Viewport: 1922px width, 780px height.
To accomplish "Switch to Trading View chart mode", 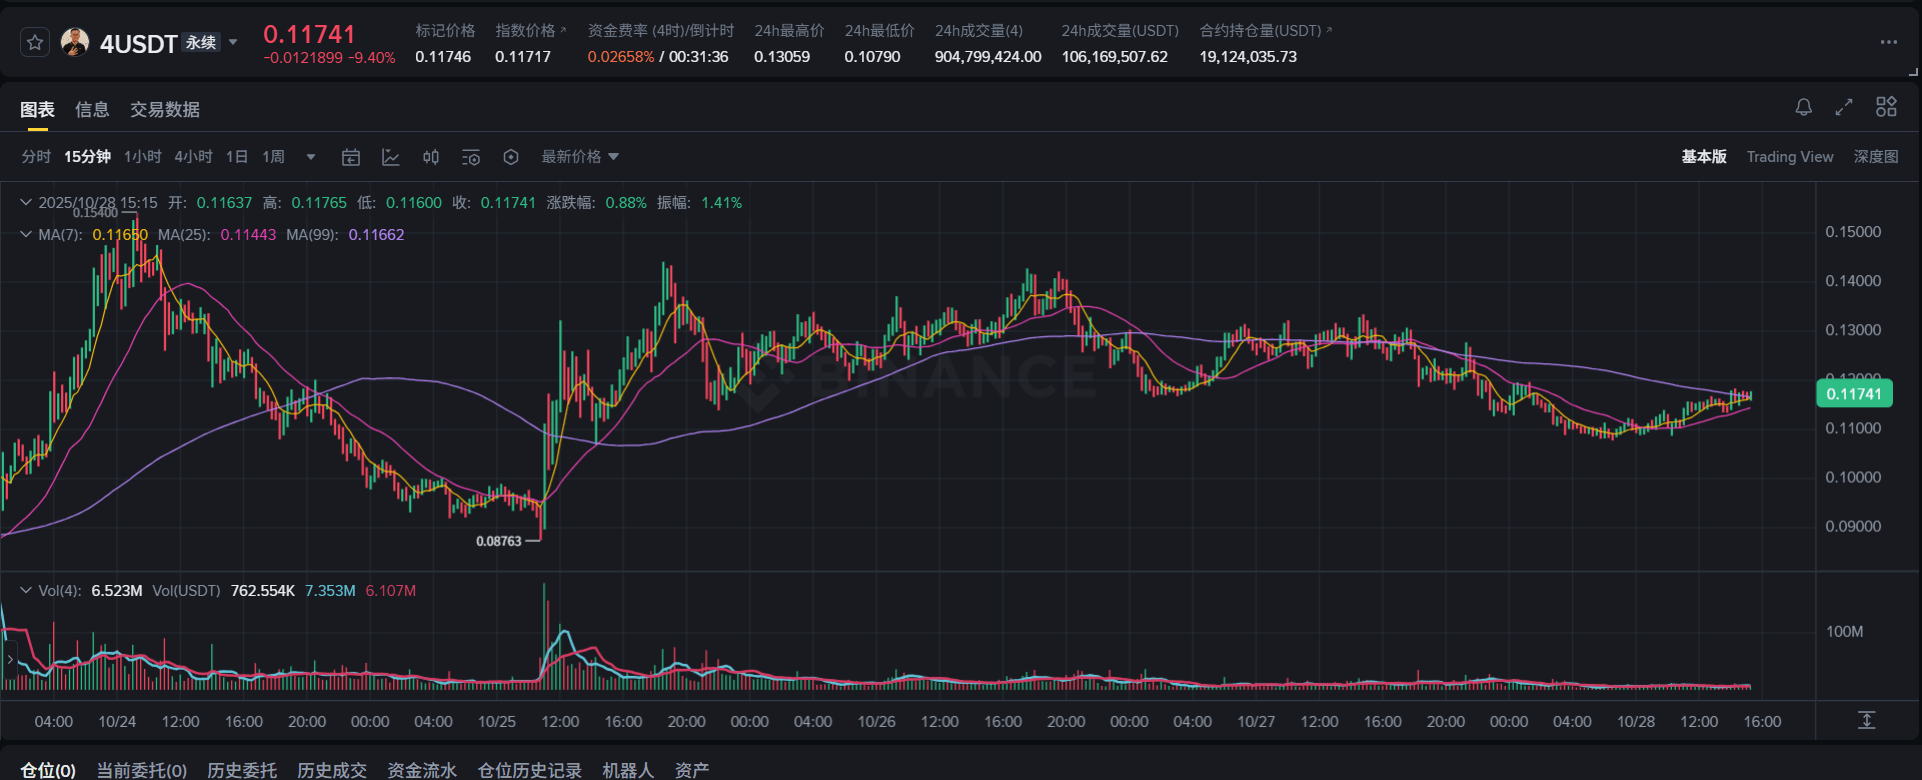I will tap(1789, 157).
